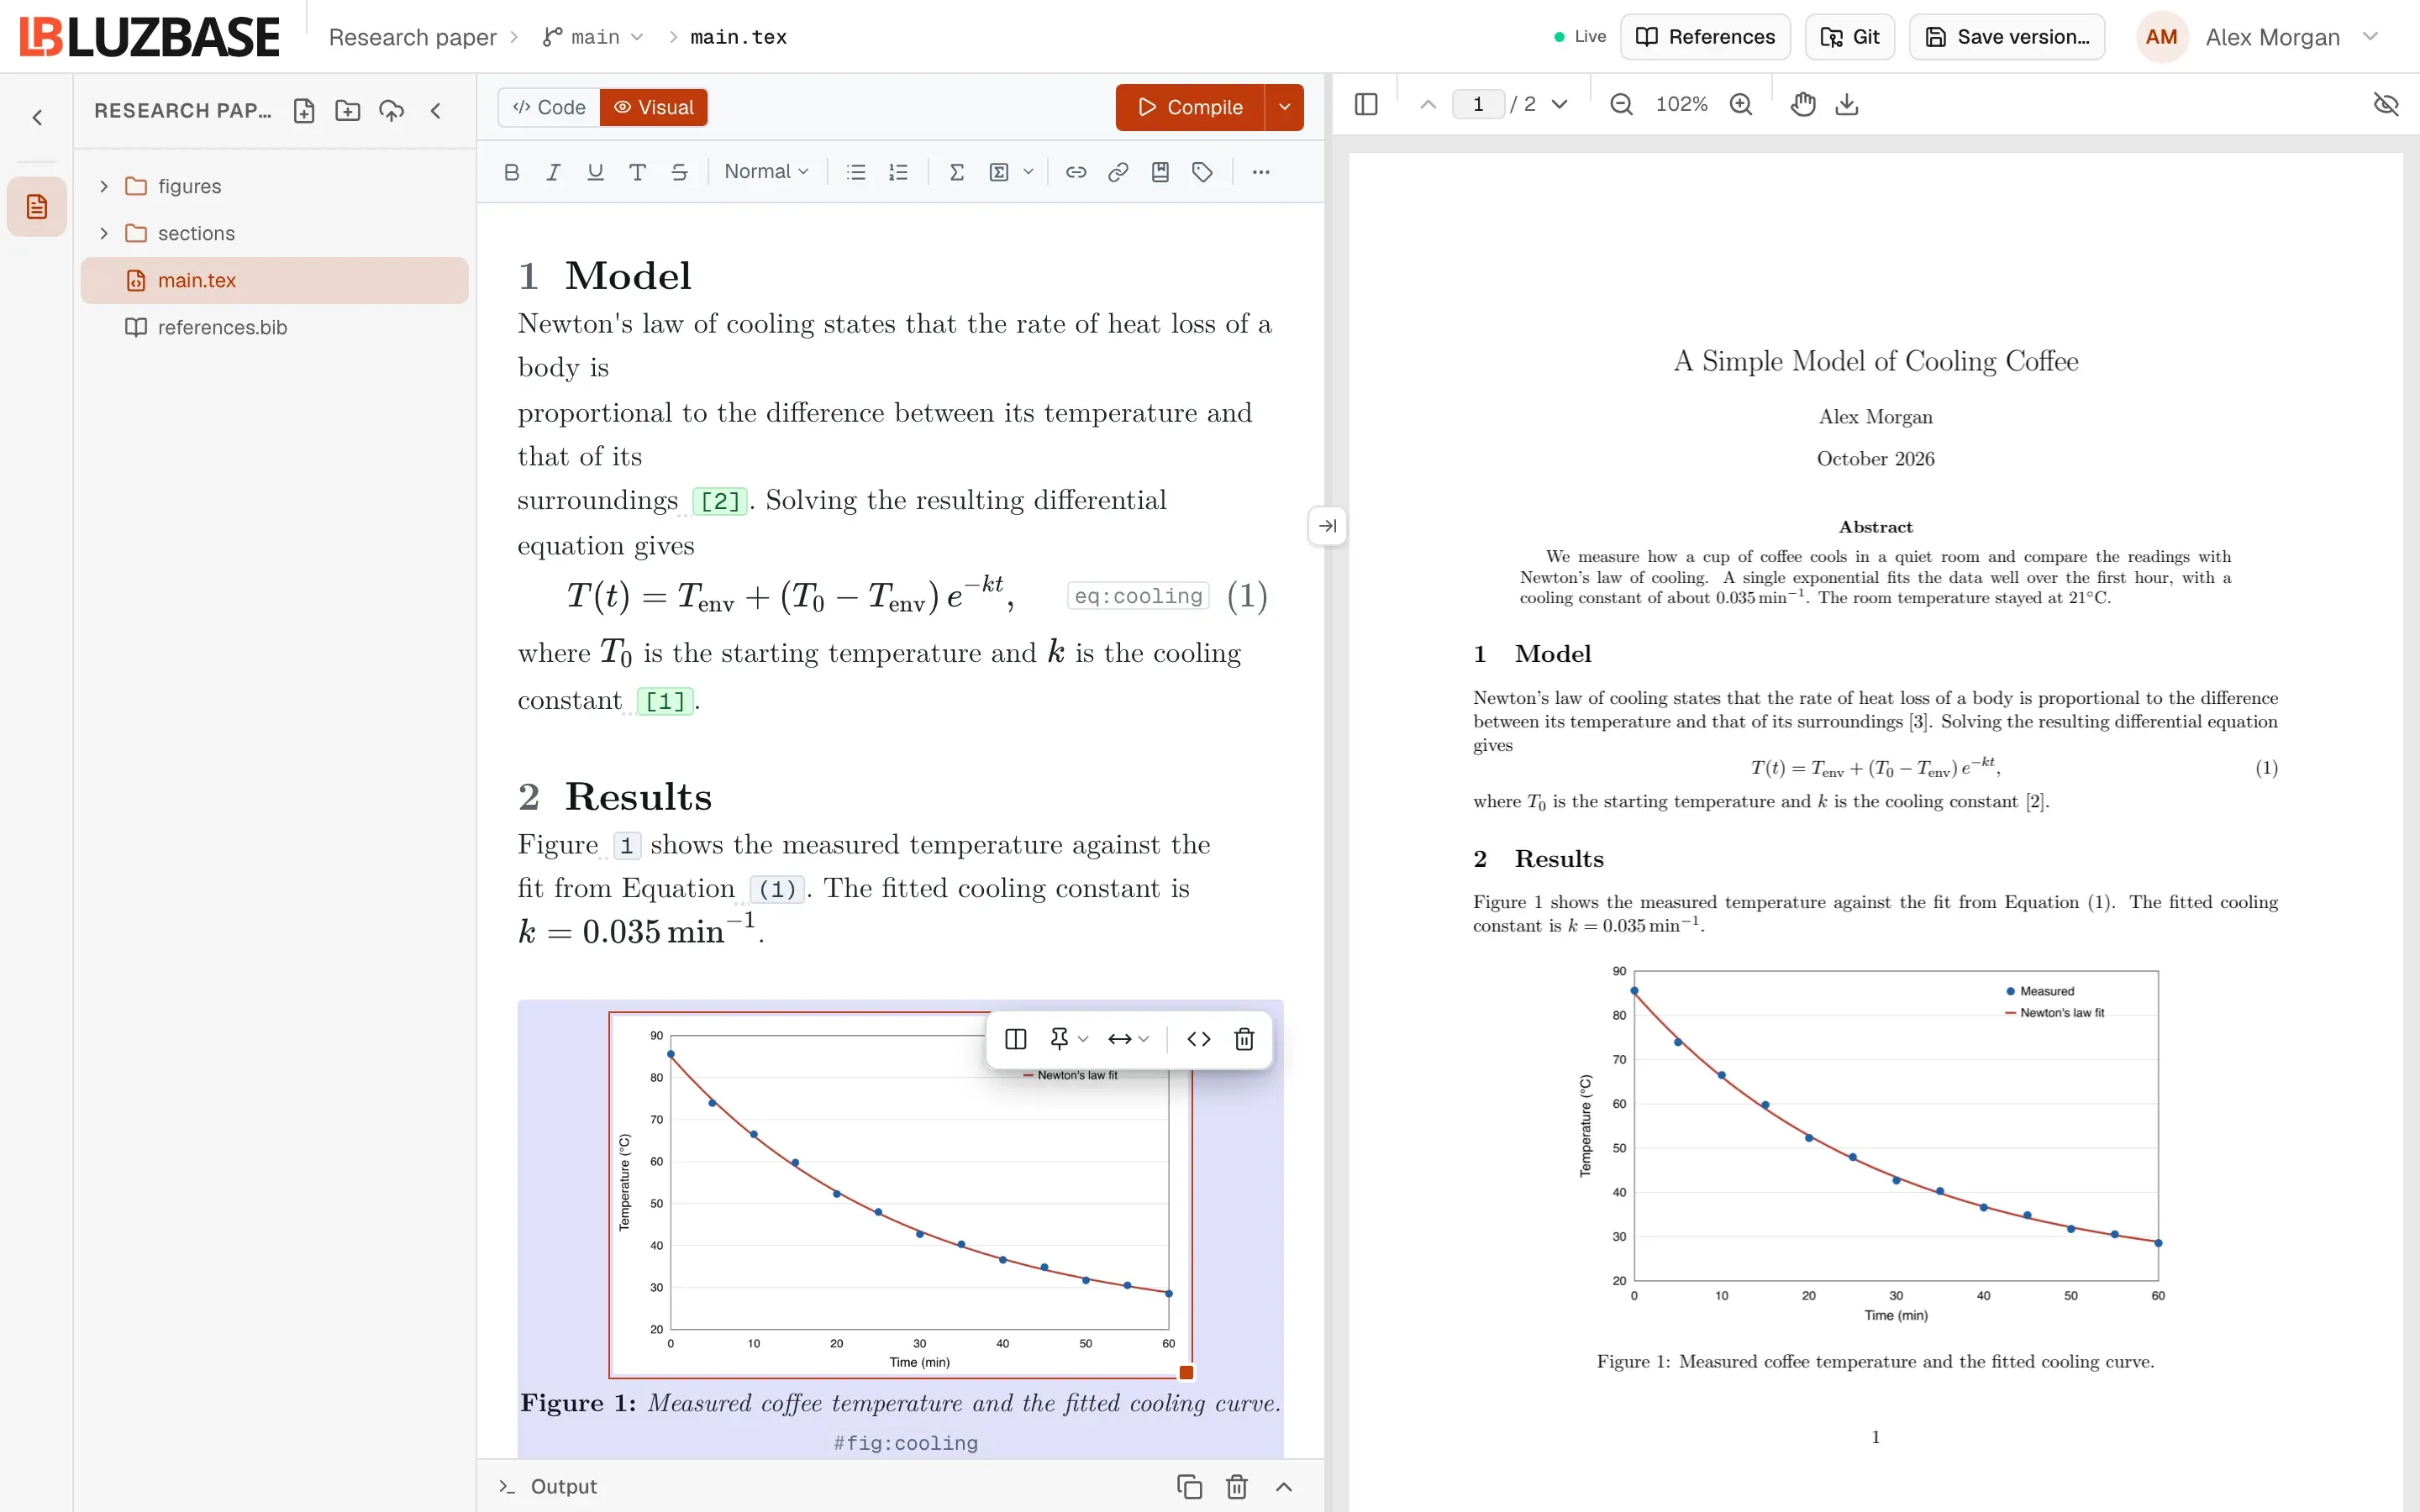Collapse the editor pane with arrow handle
This screenshot has width=2420, height=1512.
click(x=1327, y=526)
